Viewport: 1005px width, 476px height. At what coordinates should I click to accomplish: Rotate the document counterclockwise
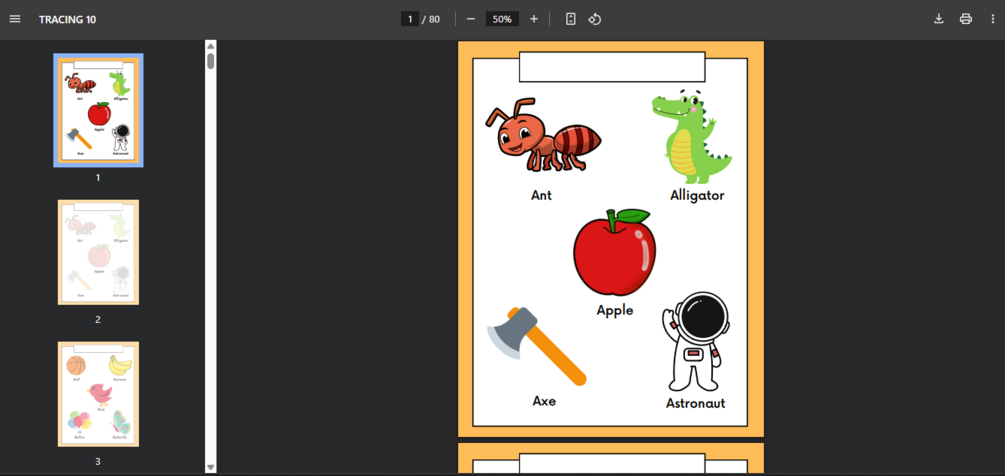pos(595,19)
